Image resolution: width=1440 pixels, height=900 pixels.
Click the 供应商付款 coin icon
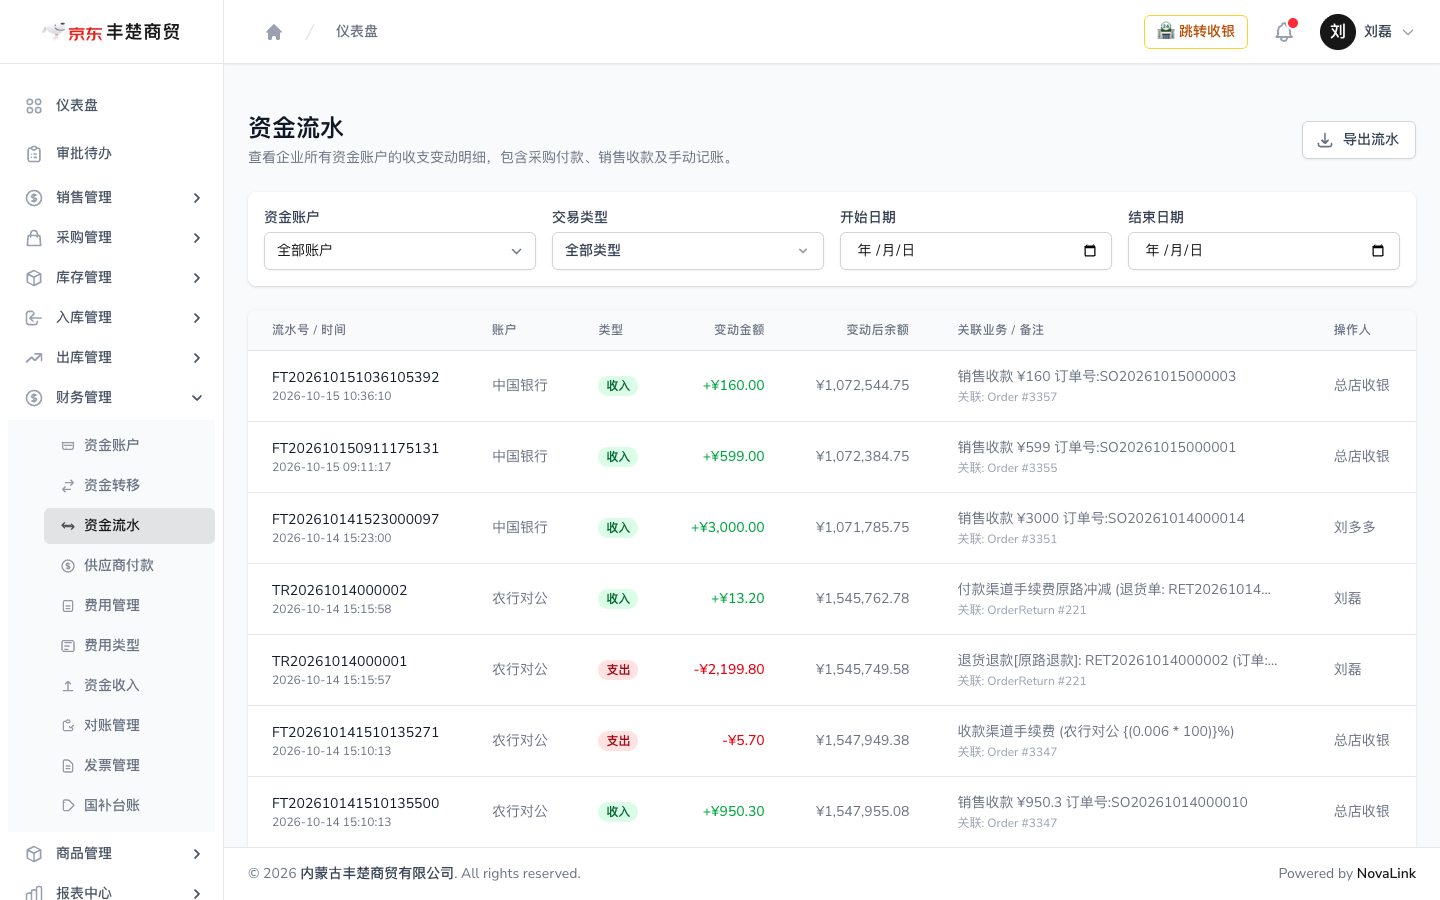point(68,566)
